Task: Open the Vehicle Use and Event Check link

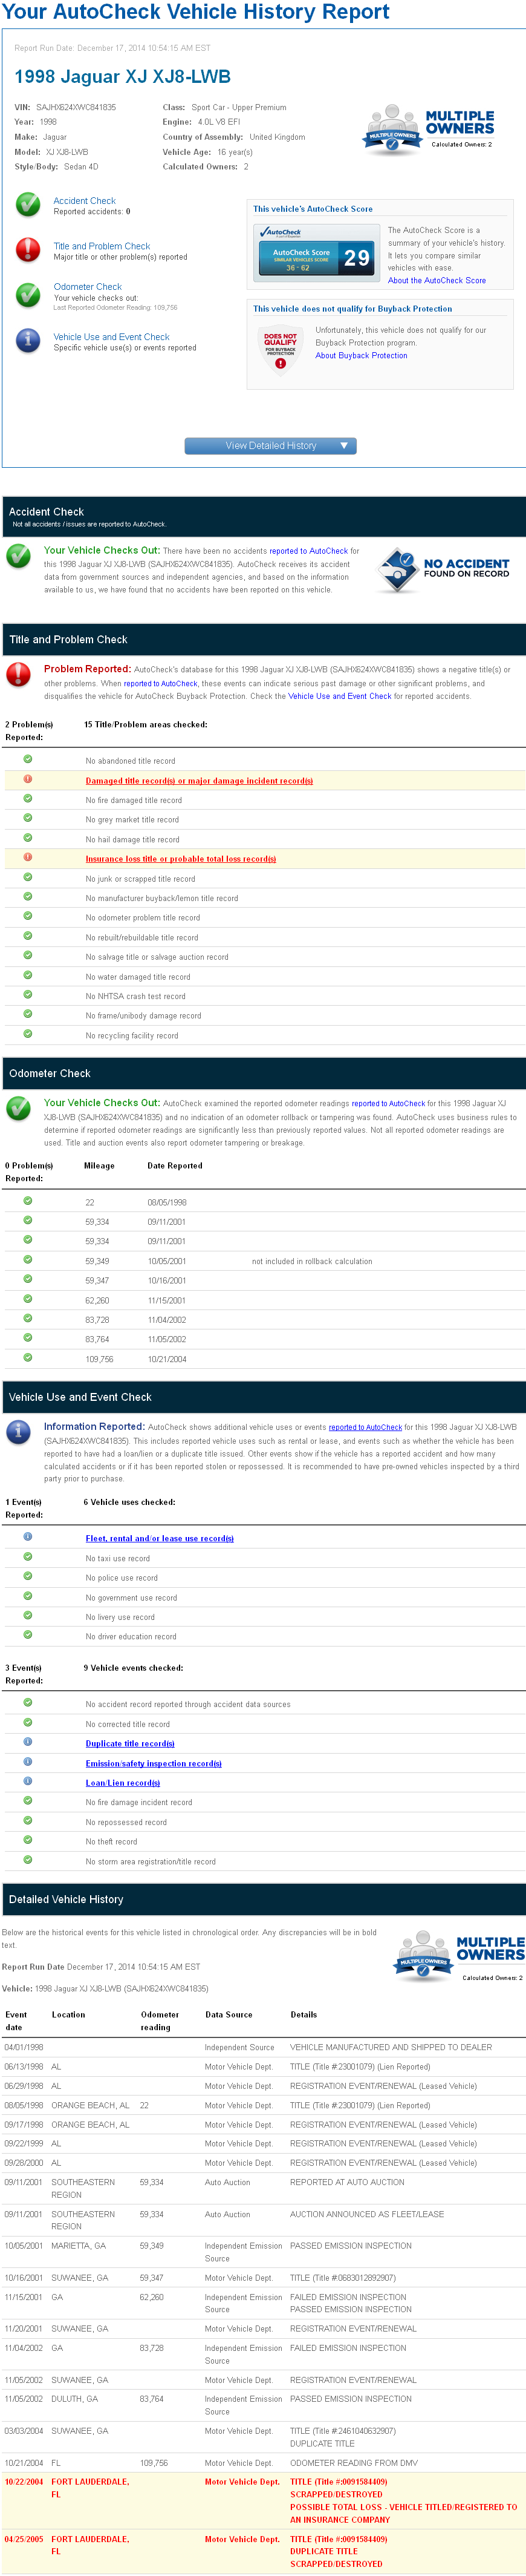Action: (x=111, y=337)
